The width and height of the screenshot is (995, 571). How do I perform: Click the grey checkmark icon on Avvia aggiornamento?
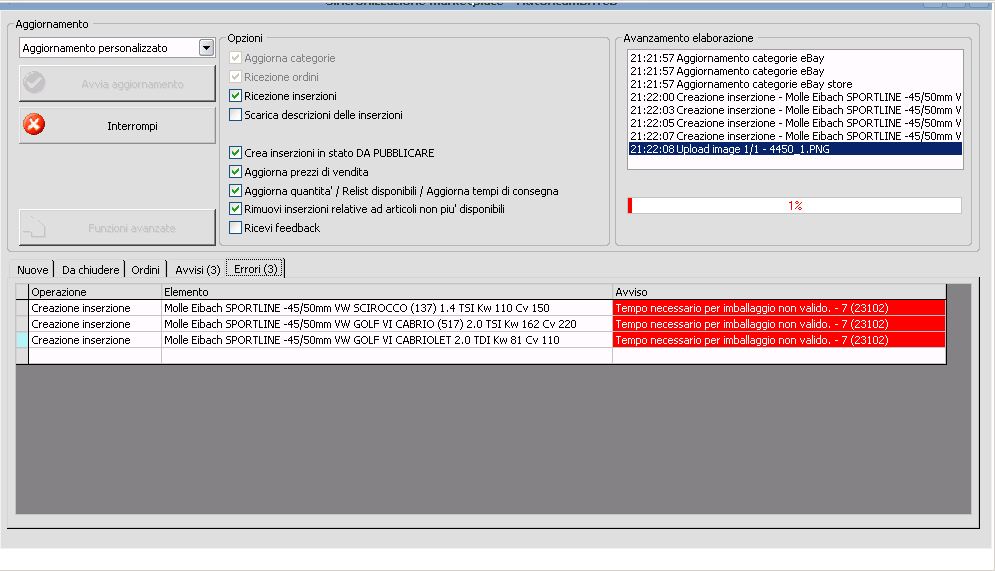(34, 82)
